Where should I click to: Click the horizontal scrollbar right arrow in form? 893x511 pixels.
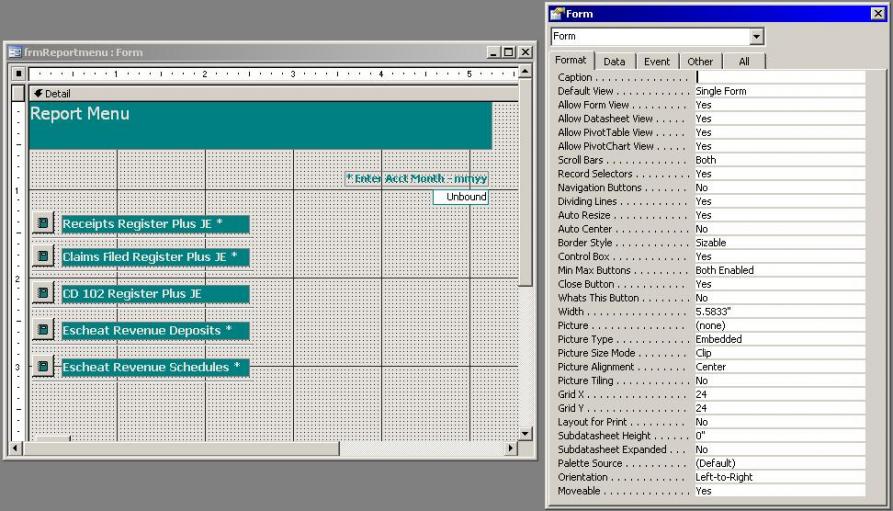[x=511, y=448]
